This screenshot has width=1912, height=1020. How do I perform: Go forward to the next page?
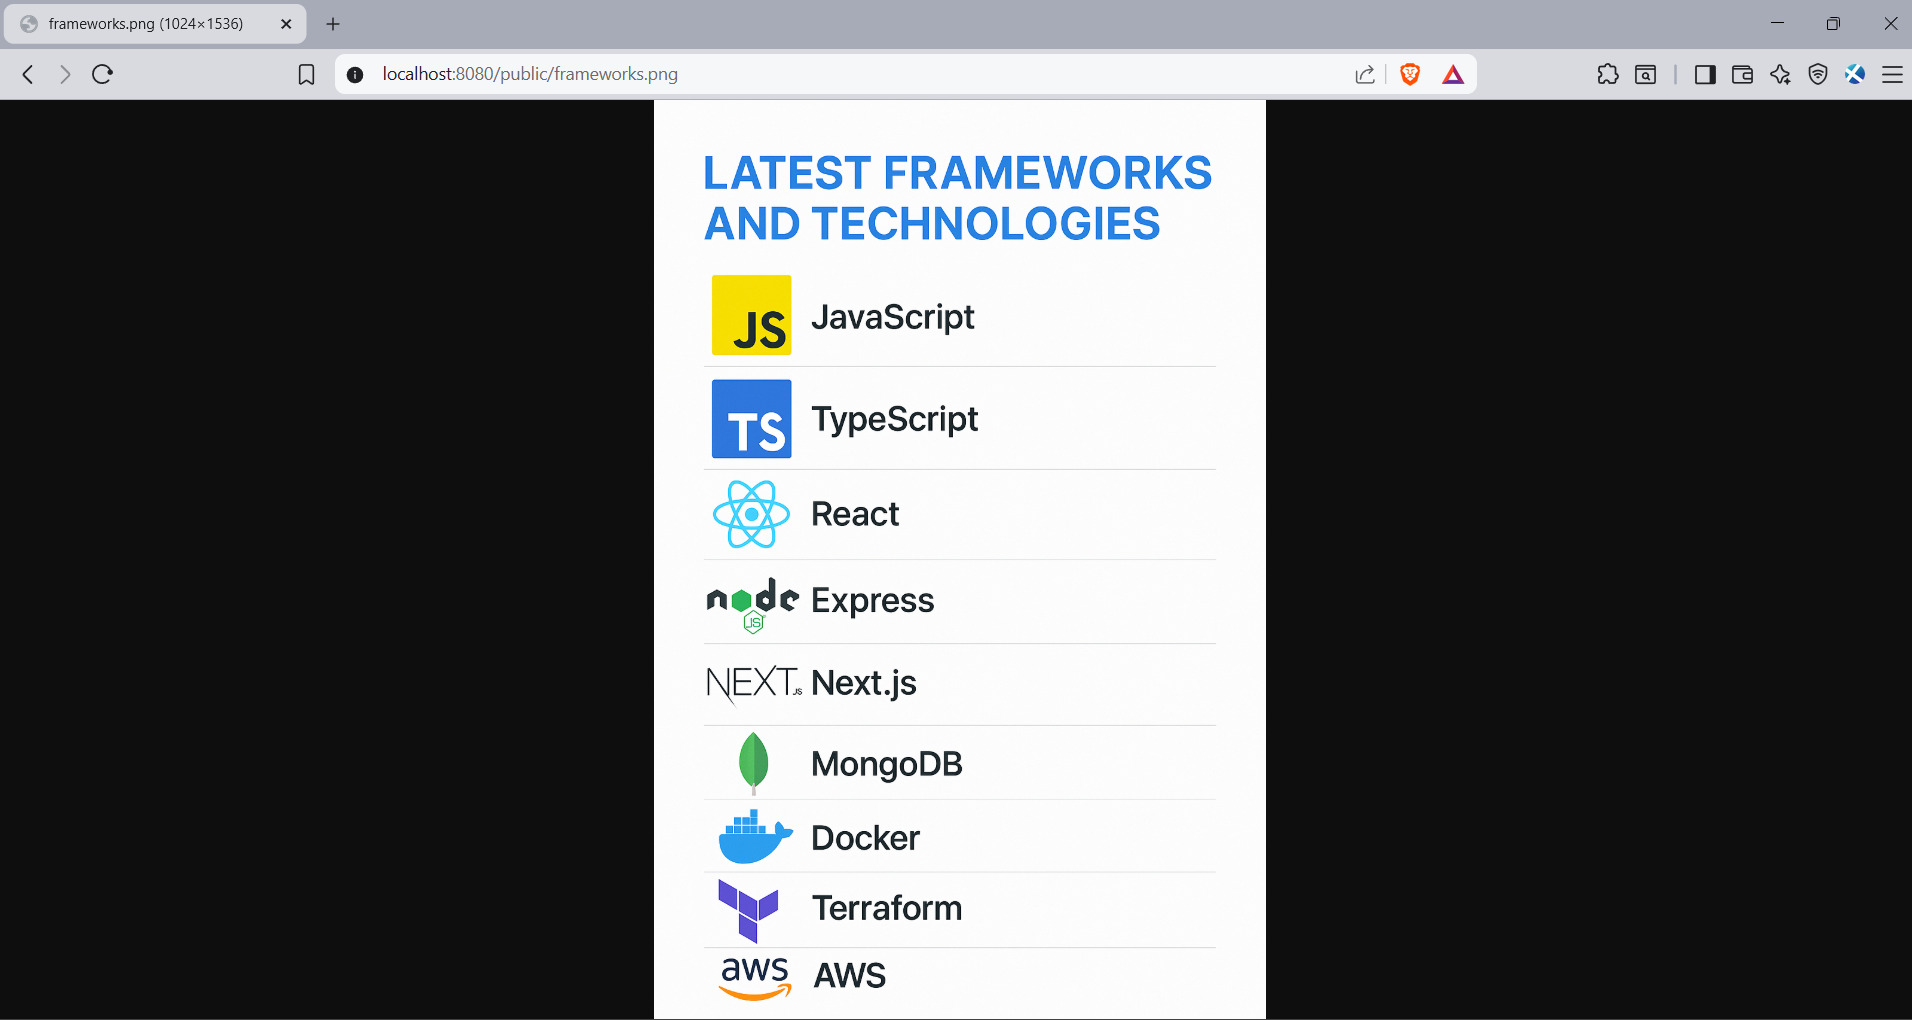click(65, 74)
